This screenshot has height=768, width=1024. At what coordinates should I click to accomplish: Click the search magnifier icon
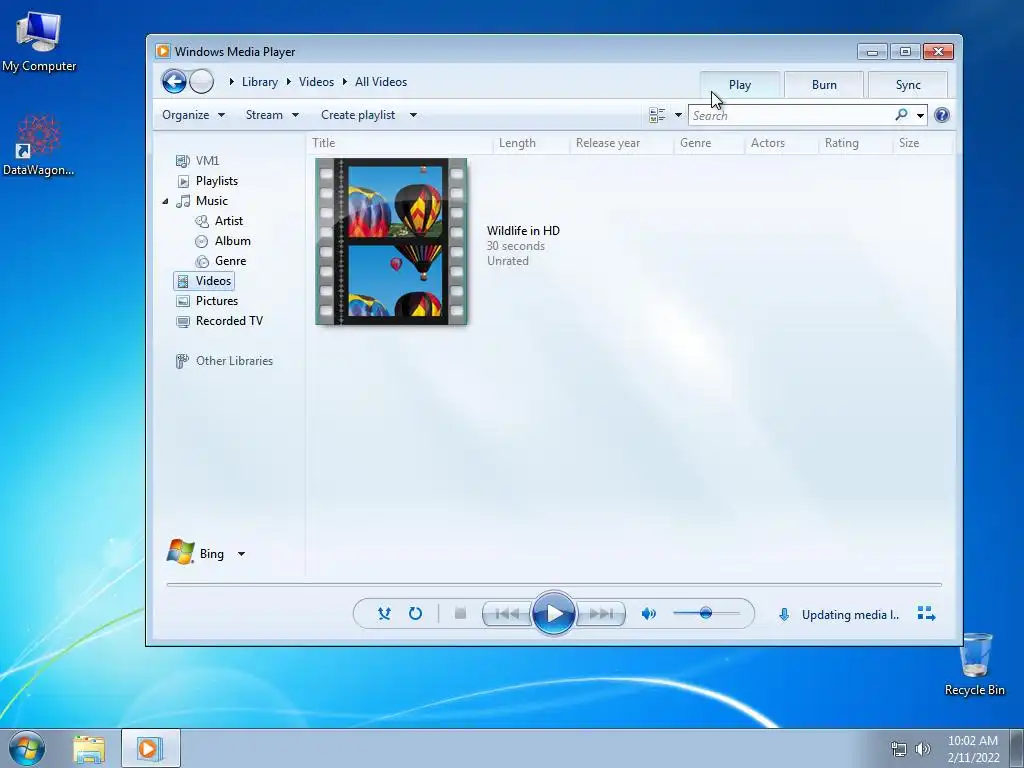[x=901, y=115]
